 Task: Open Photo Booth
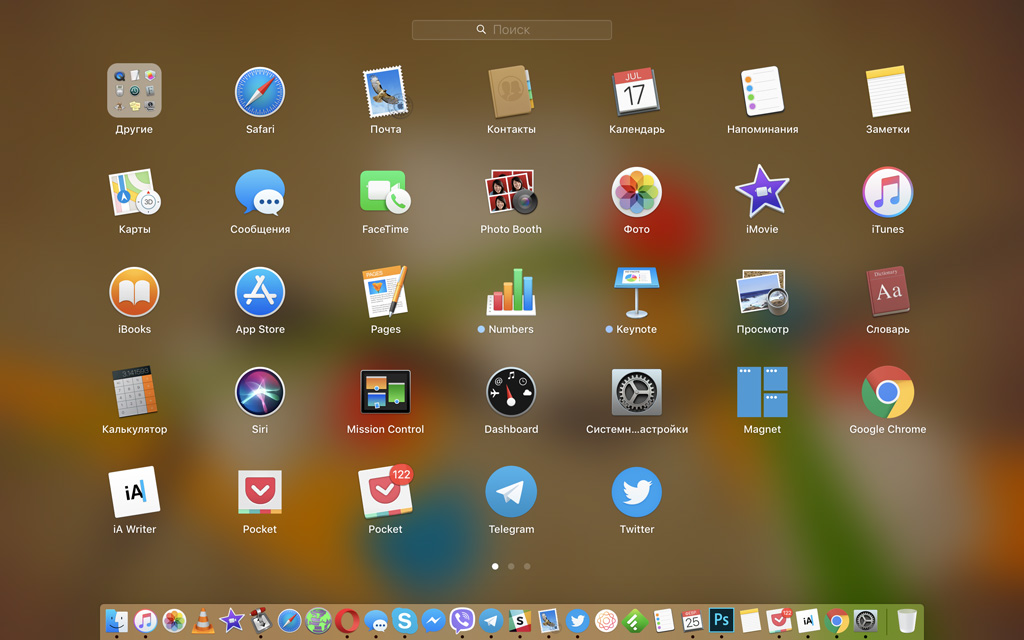pyautogui.click(x=511, y=192)
